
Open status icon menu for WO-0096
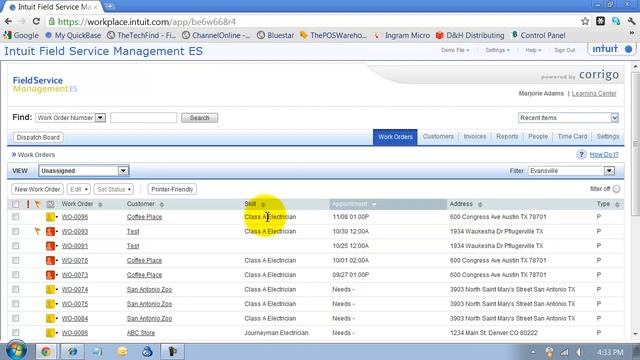click(51, 217)
